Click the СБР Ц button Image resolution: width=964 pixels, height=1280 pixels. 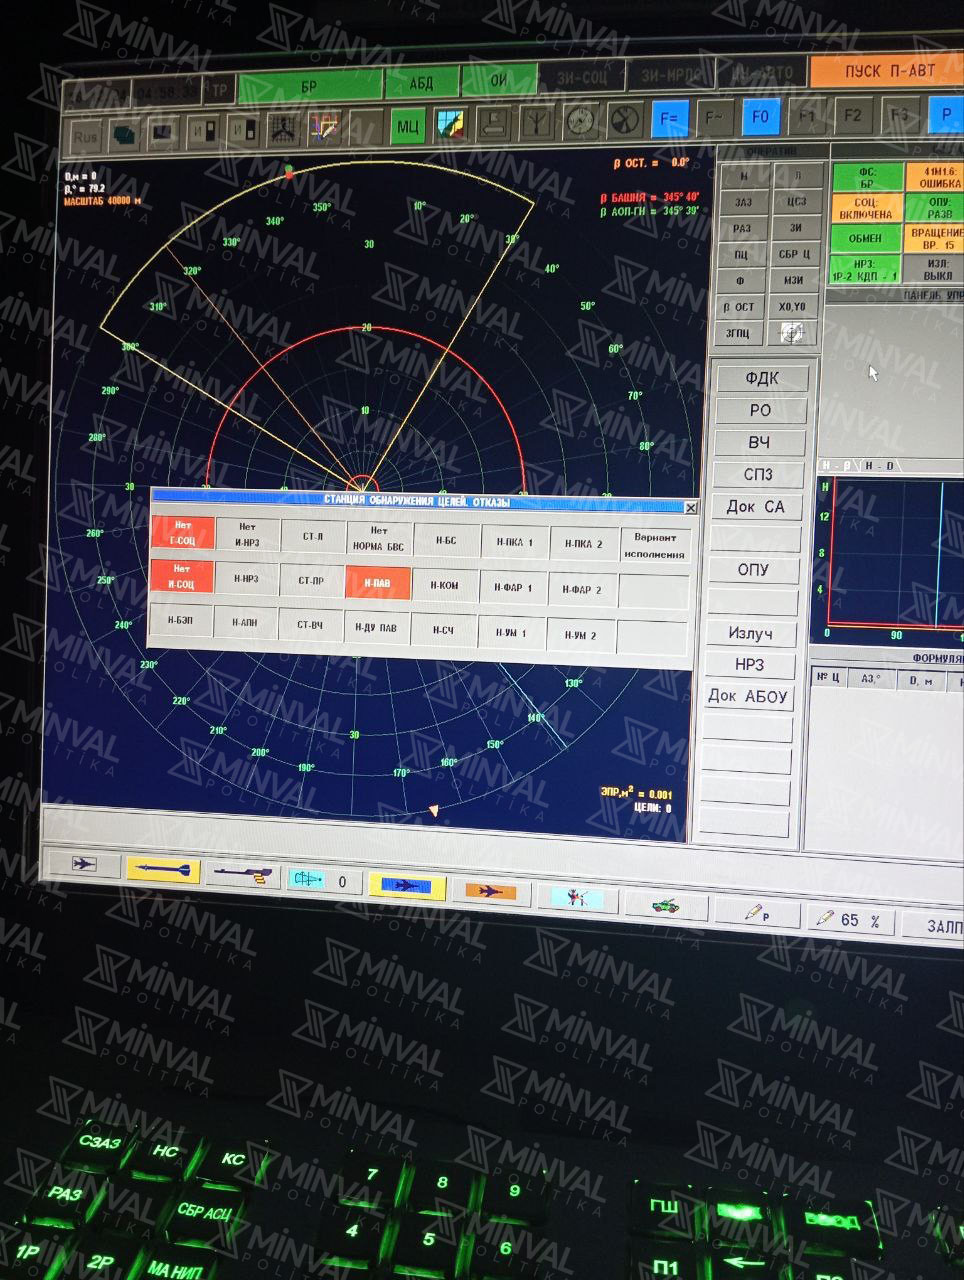[x=794, y=254]
